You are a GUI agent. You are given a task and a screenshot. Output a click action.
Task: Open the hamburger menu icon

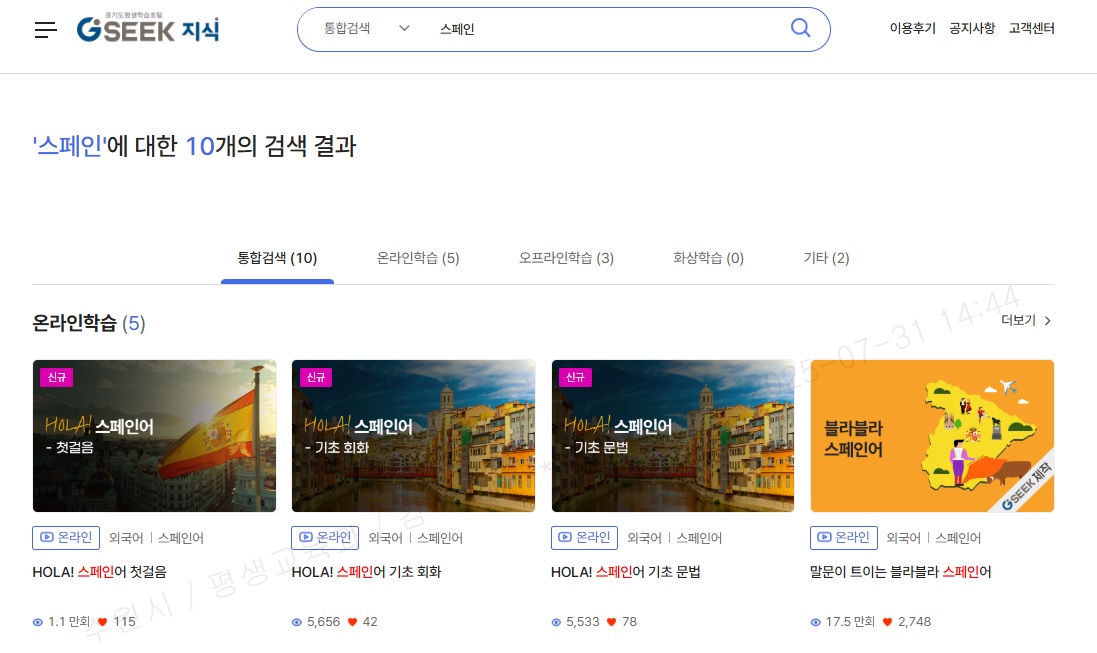tap(46, 30)
